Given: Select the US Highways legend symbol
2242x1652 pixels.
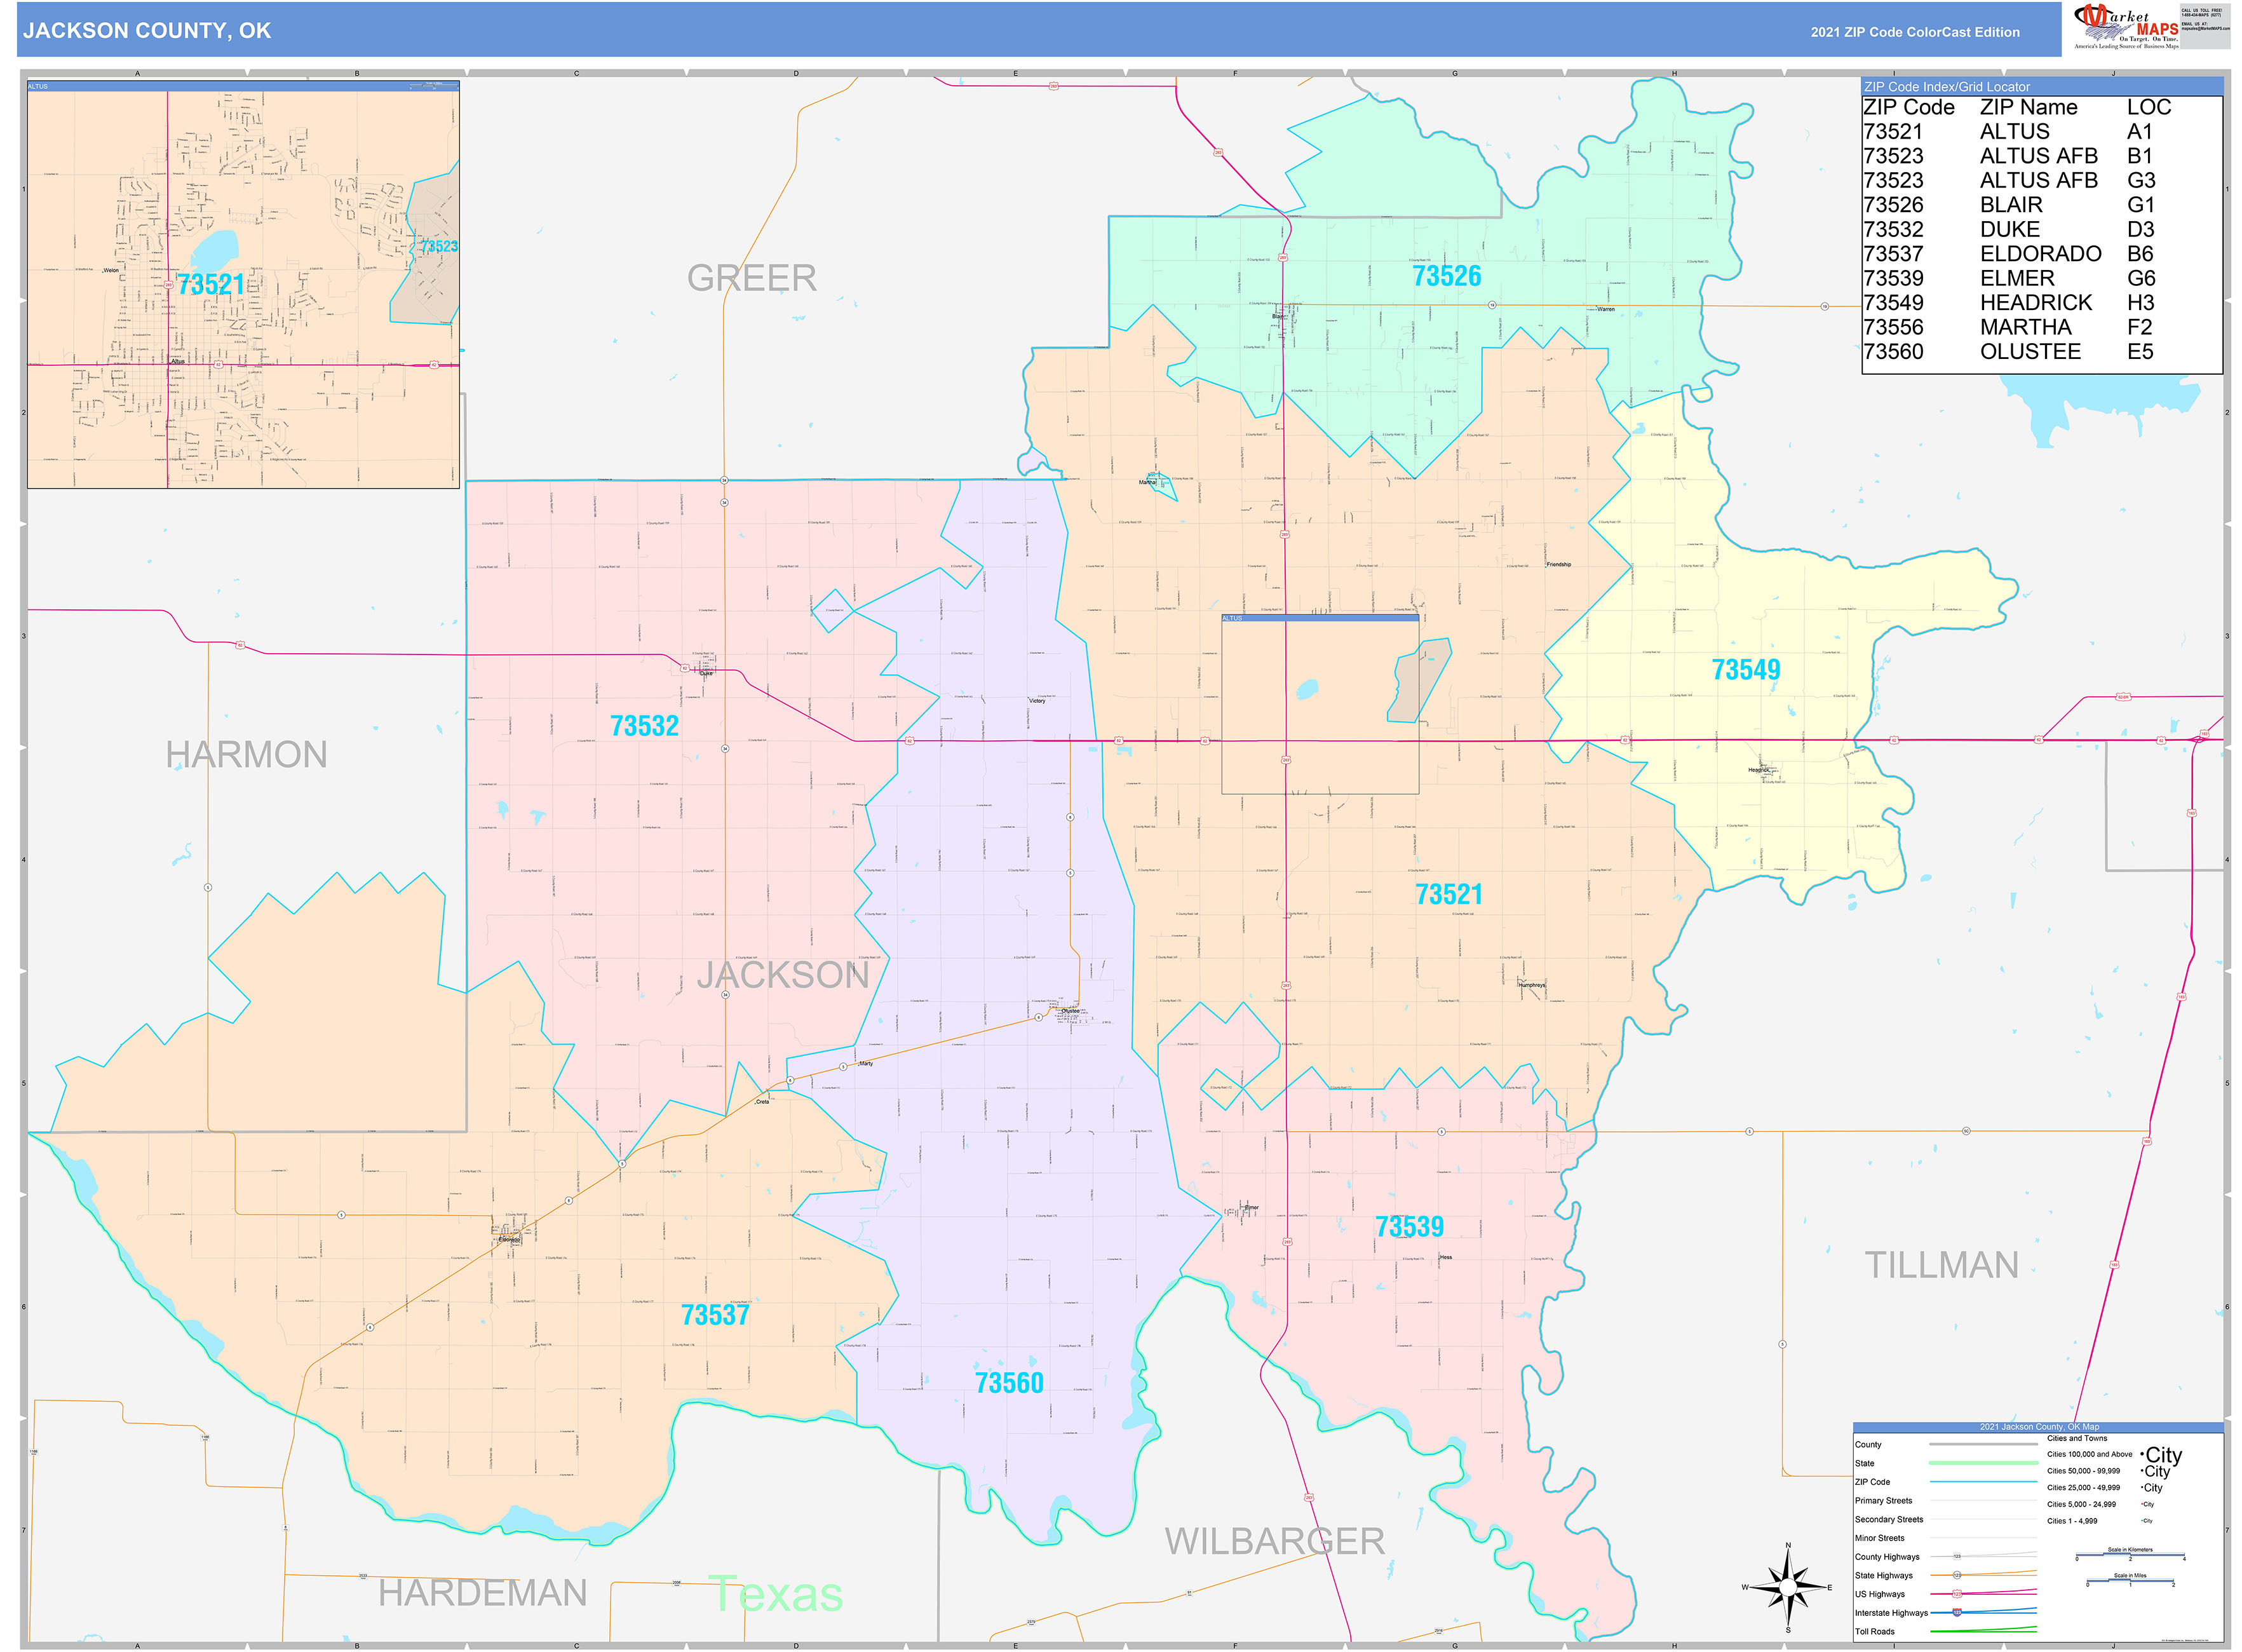Looking at the screenshot, I should [1957, 1594].
